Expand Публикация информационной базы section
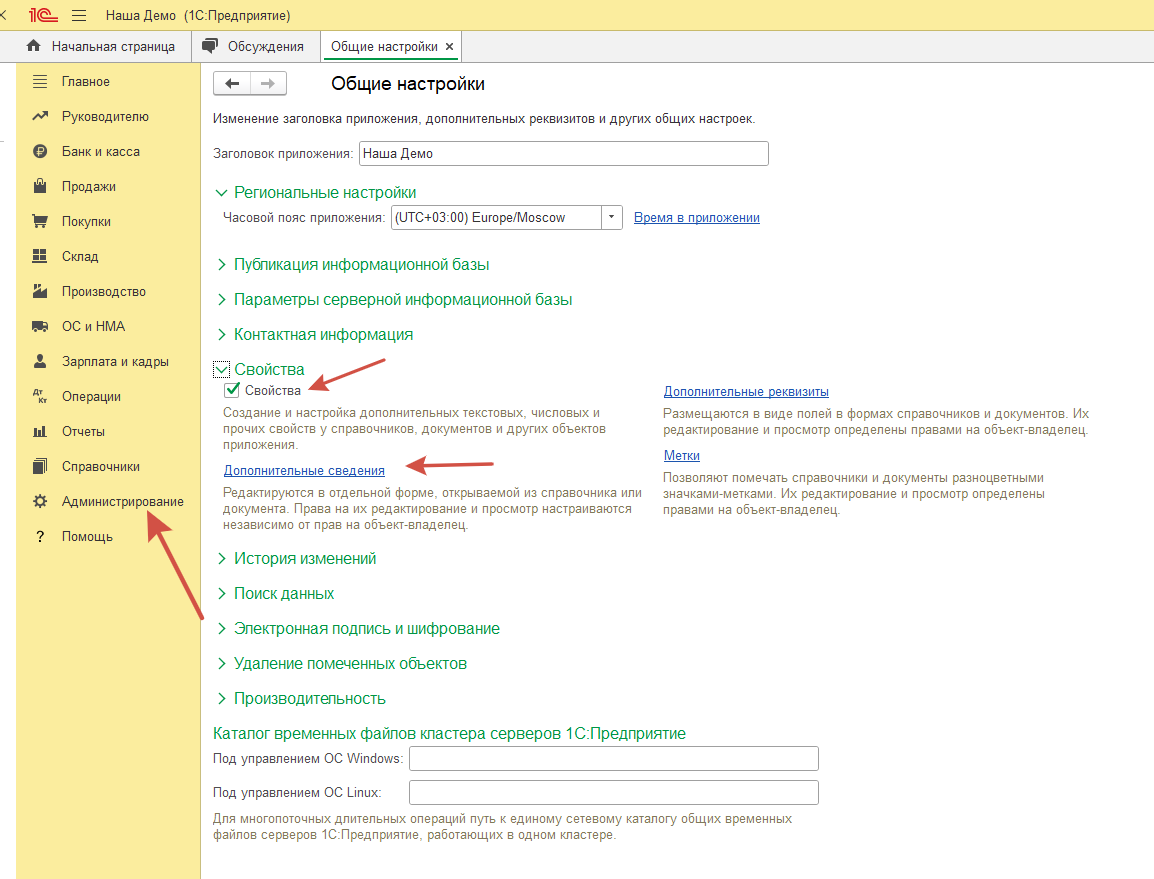1154x879 pixels. 222,265
